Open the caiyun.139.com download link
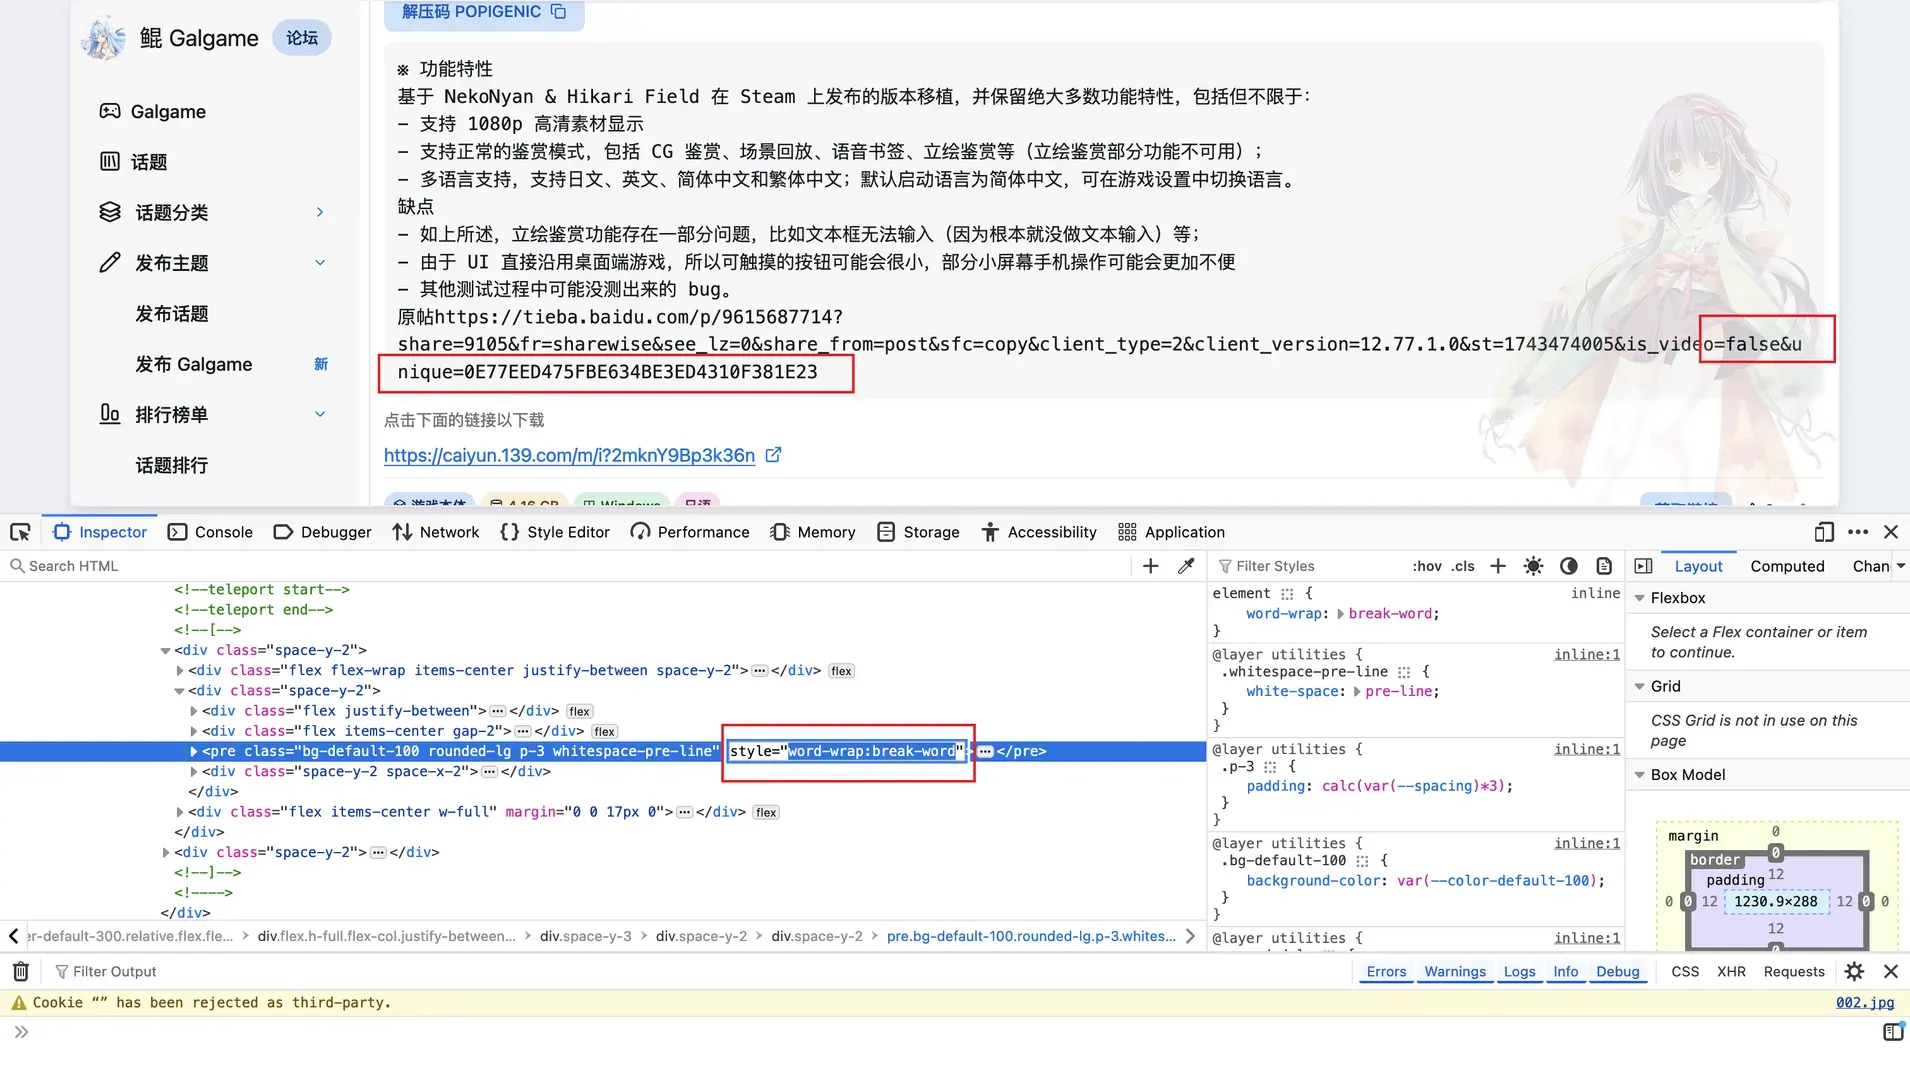Image resolution: width=1910 pixels, height=1080 pixels. pyautogui.click(x=569, y=455)
